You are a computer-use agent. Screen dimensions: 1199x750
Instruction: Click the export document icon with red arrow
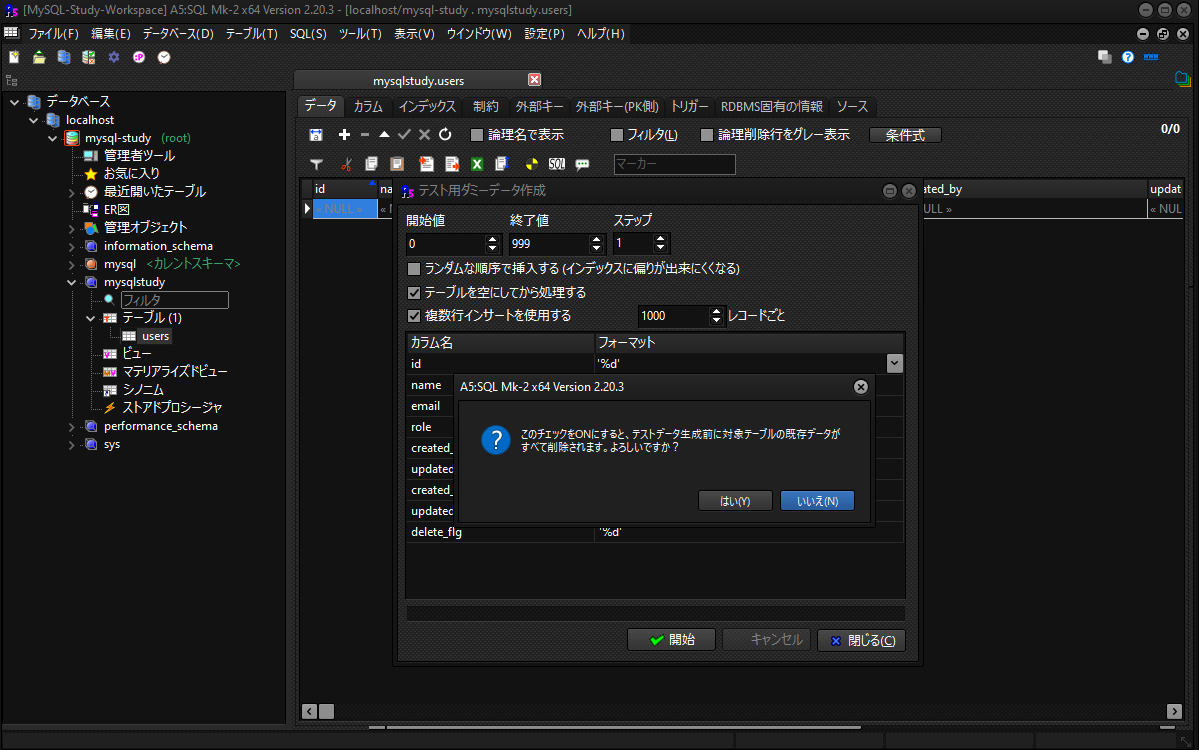tap(452, 164)
